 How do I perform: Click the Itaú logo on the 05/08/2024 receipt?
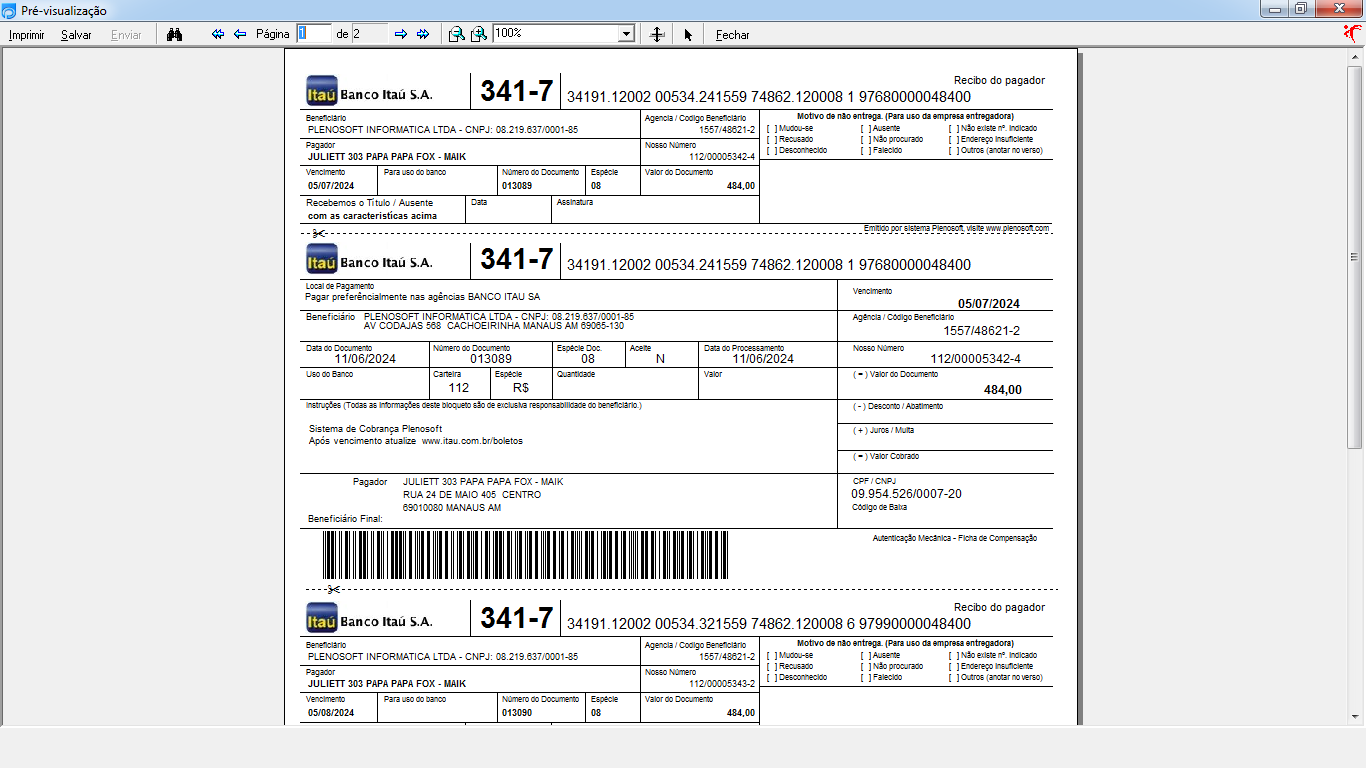click(x=321, y=619)
